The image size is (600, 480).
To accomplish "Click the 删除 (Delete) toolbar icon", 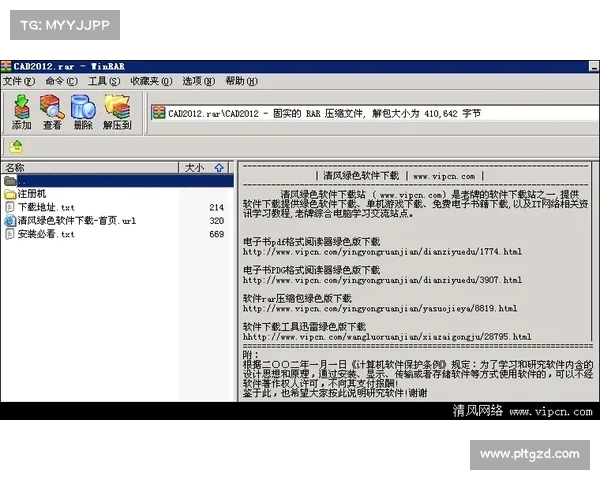I will click(83, 112).
